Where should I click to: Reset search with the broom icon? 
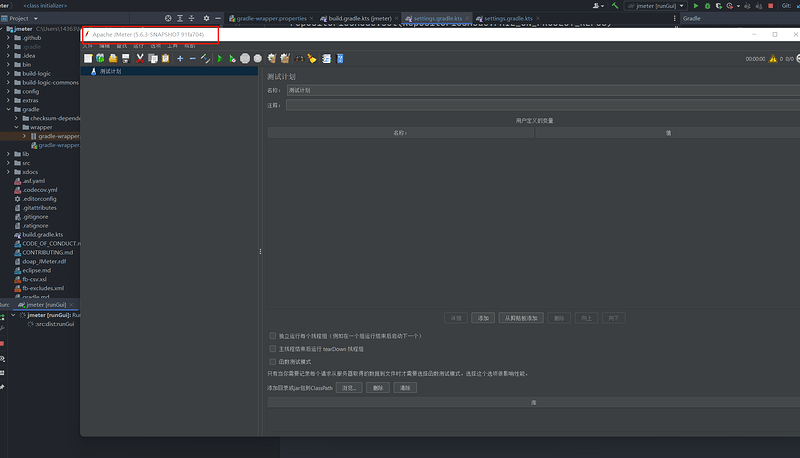point(312,59)
